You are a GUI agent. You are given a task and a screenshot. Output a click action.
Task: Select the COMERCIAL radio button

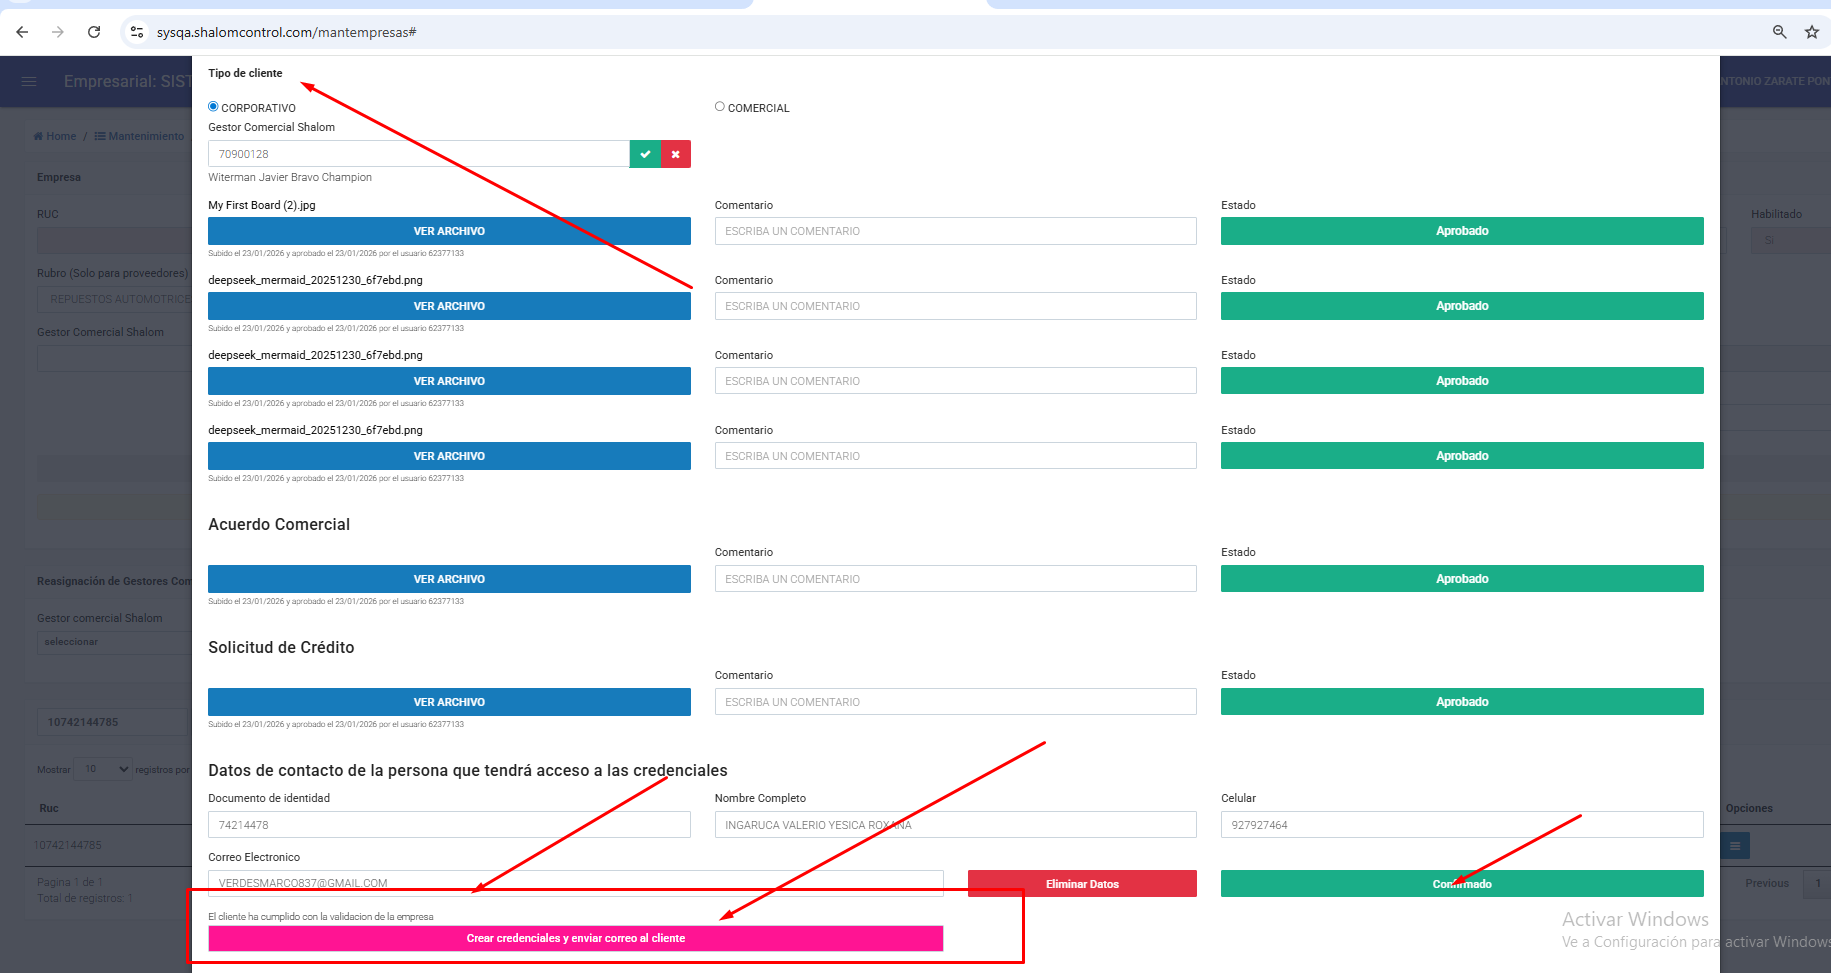click(720, 107)
